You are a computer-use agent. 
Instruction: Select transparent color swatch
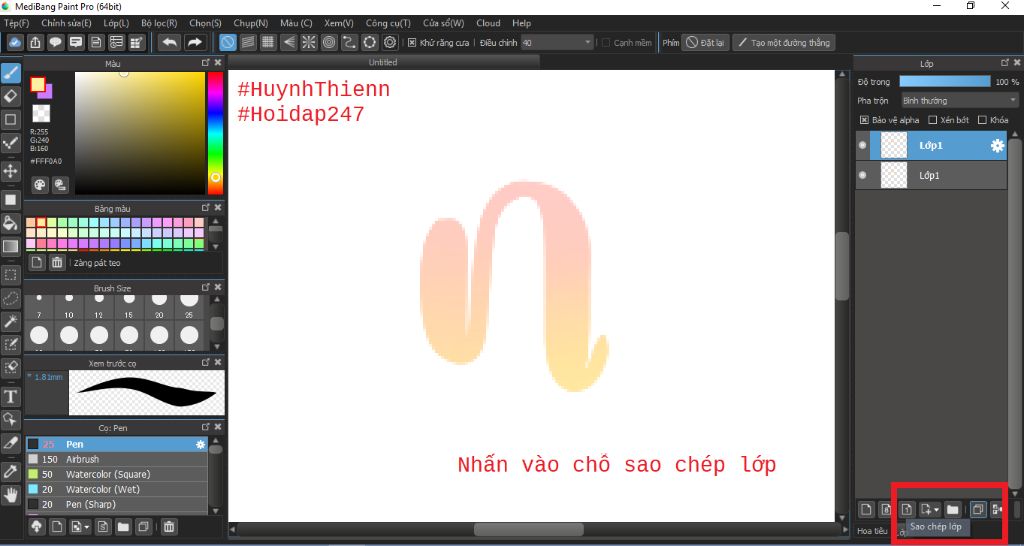pyautogui.click(x=41, y=113)
